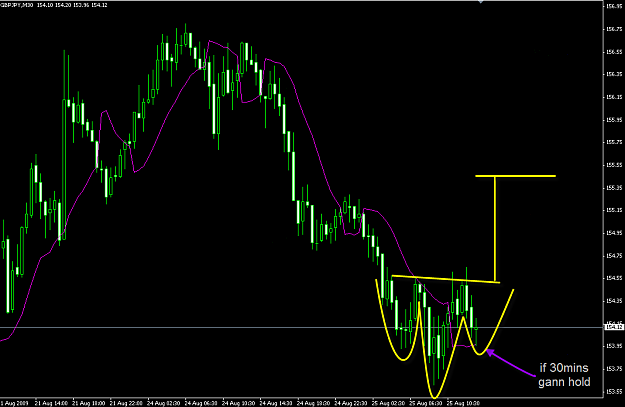Click the 25 Aug 02:30 time label
625x407 pixels.
coord(388,403)
